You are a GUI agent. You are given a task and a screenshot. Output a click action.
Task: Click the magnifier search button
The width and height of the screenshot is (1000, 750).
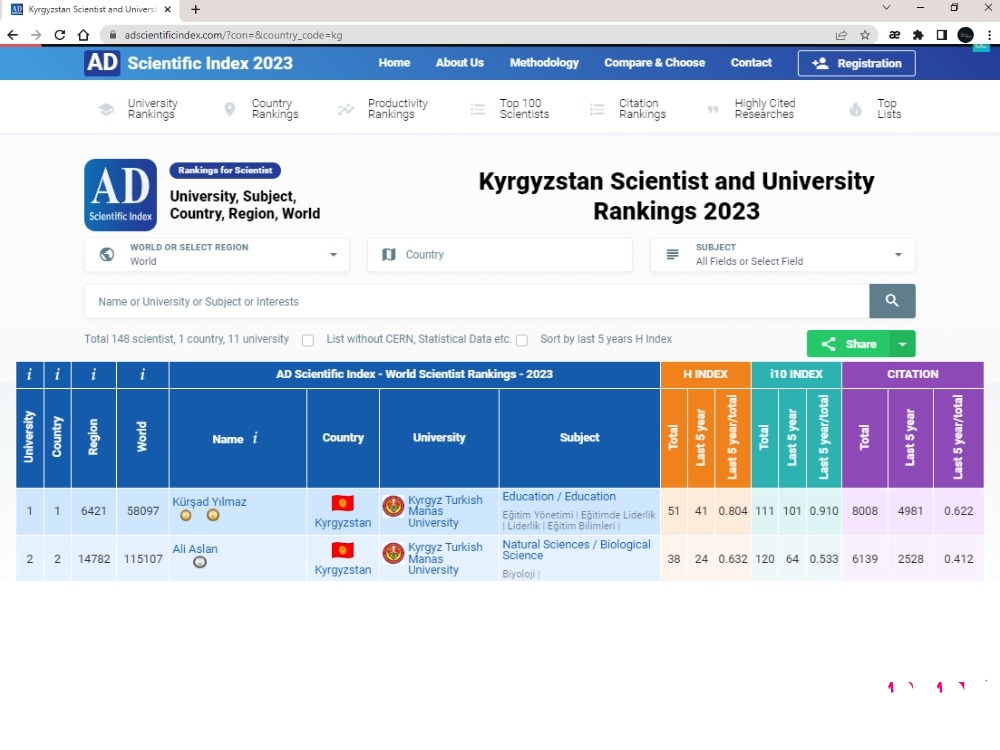(x=892, y=301)
